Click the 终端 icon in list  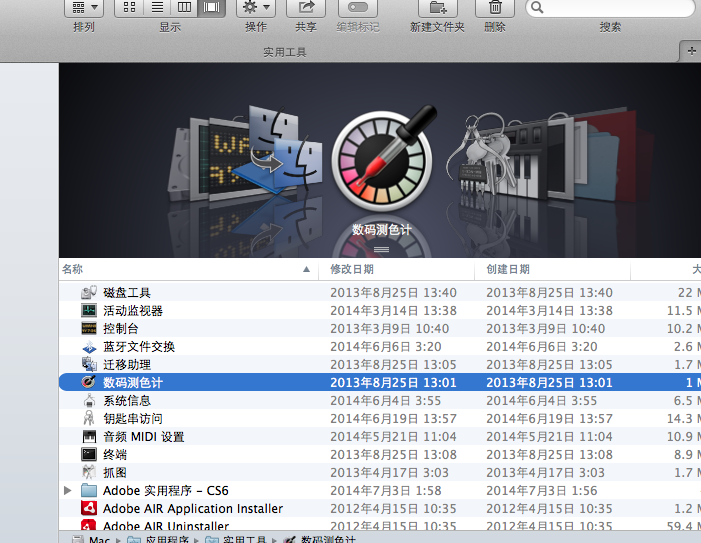89,455
